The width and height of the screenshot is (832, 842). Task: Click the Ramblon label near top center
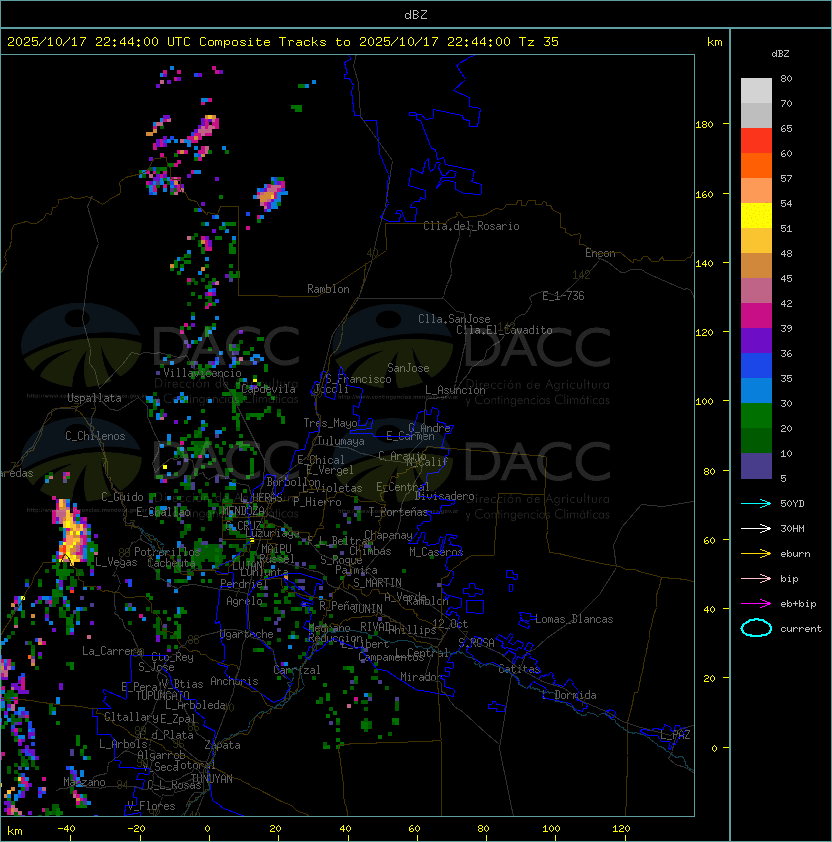tap(328, 289)
